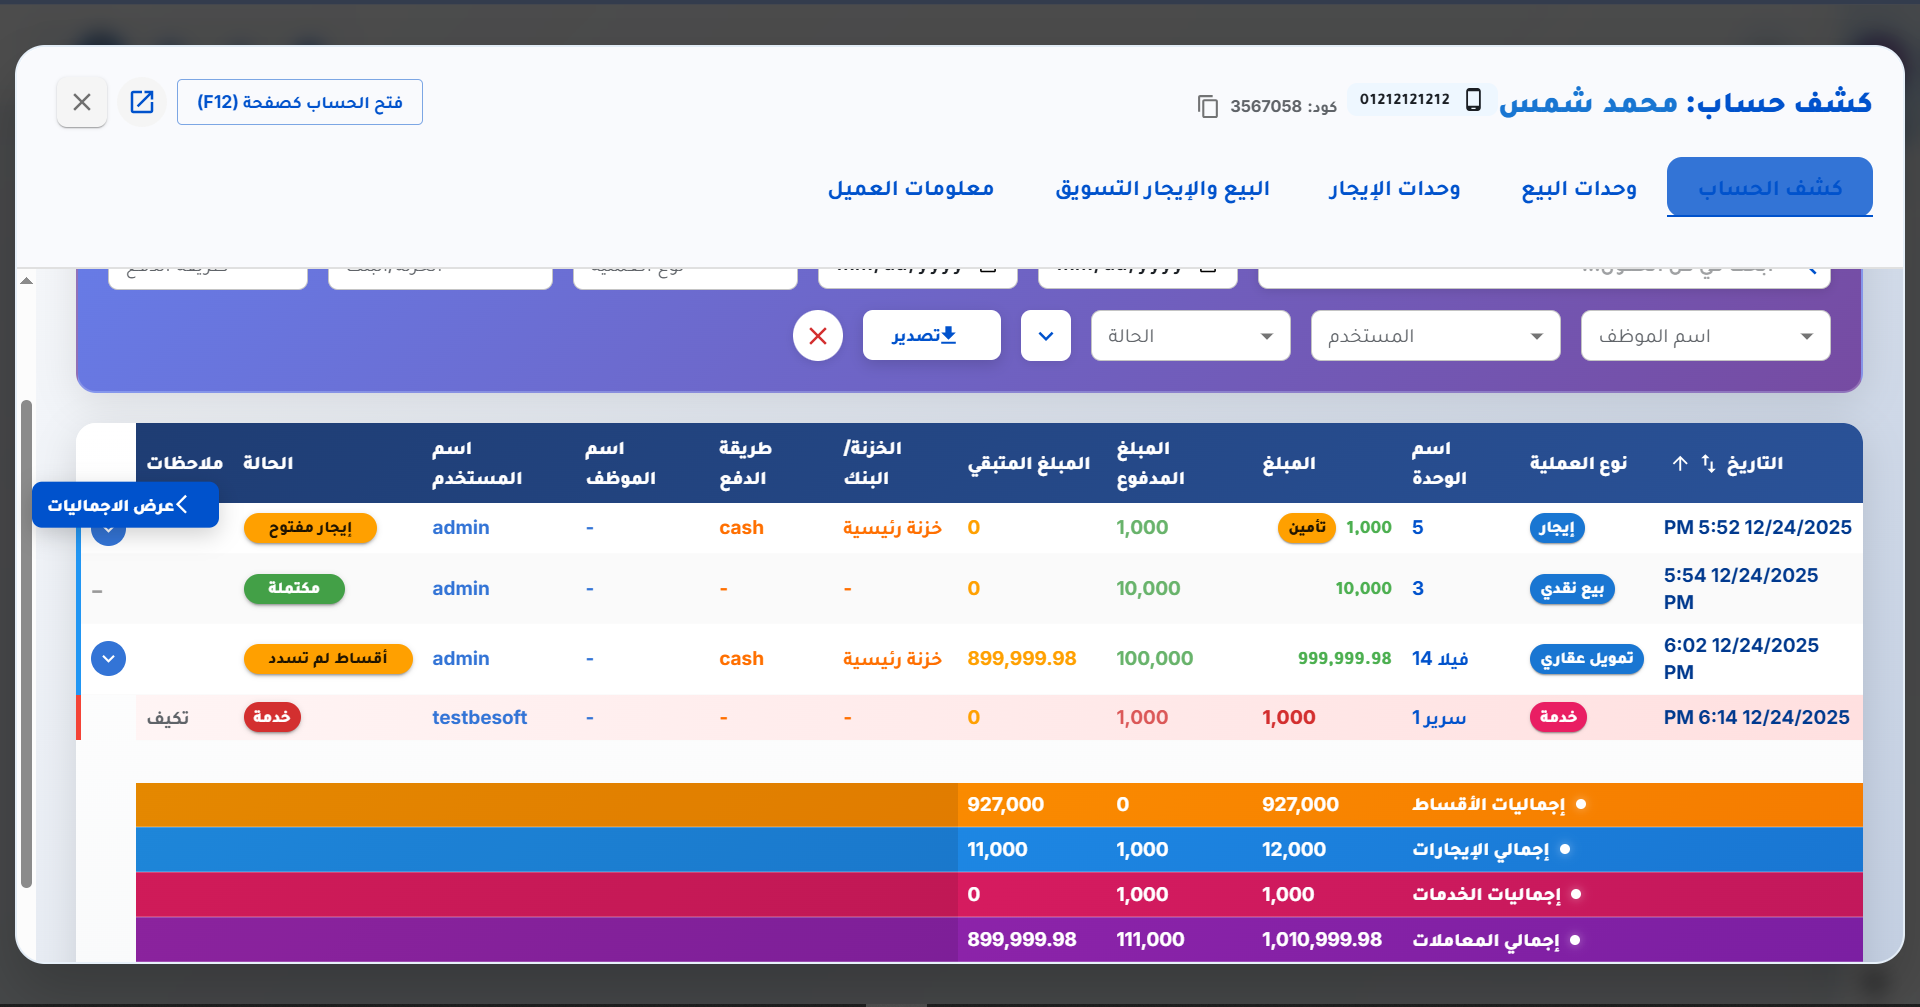Click the red X clear filters icon
The width and height of the screenshot is (1920, 1007).
818,336
